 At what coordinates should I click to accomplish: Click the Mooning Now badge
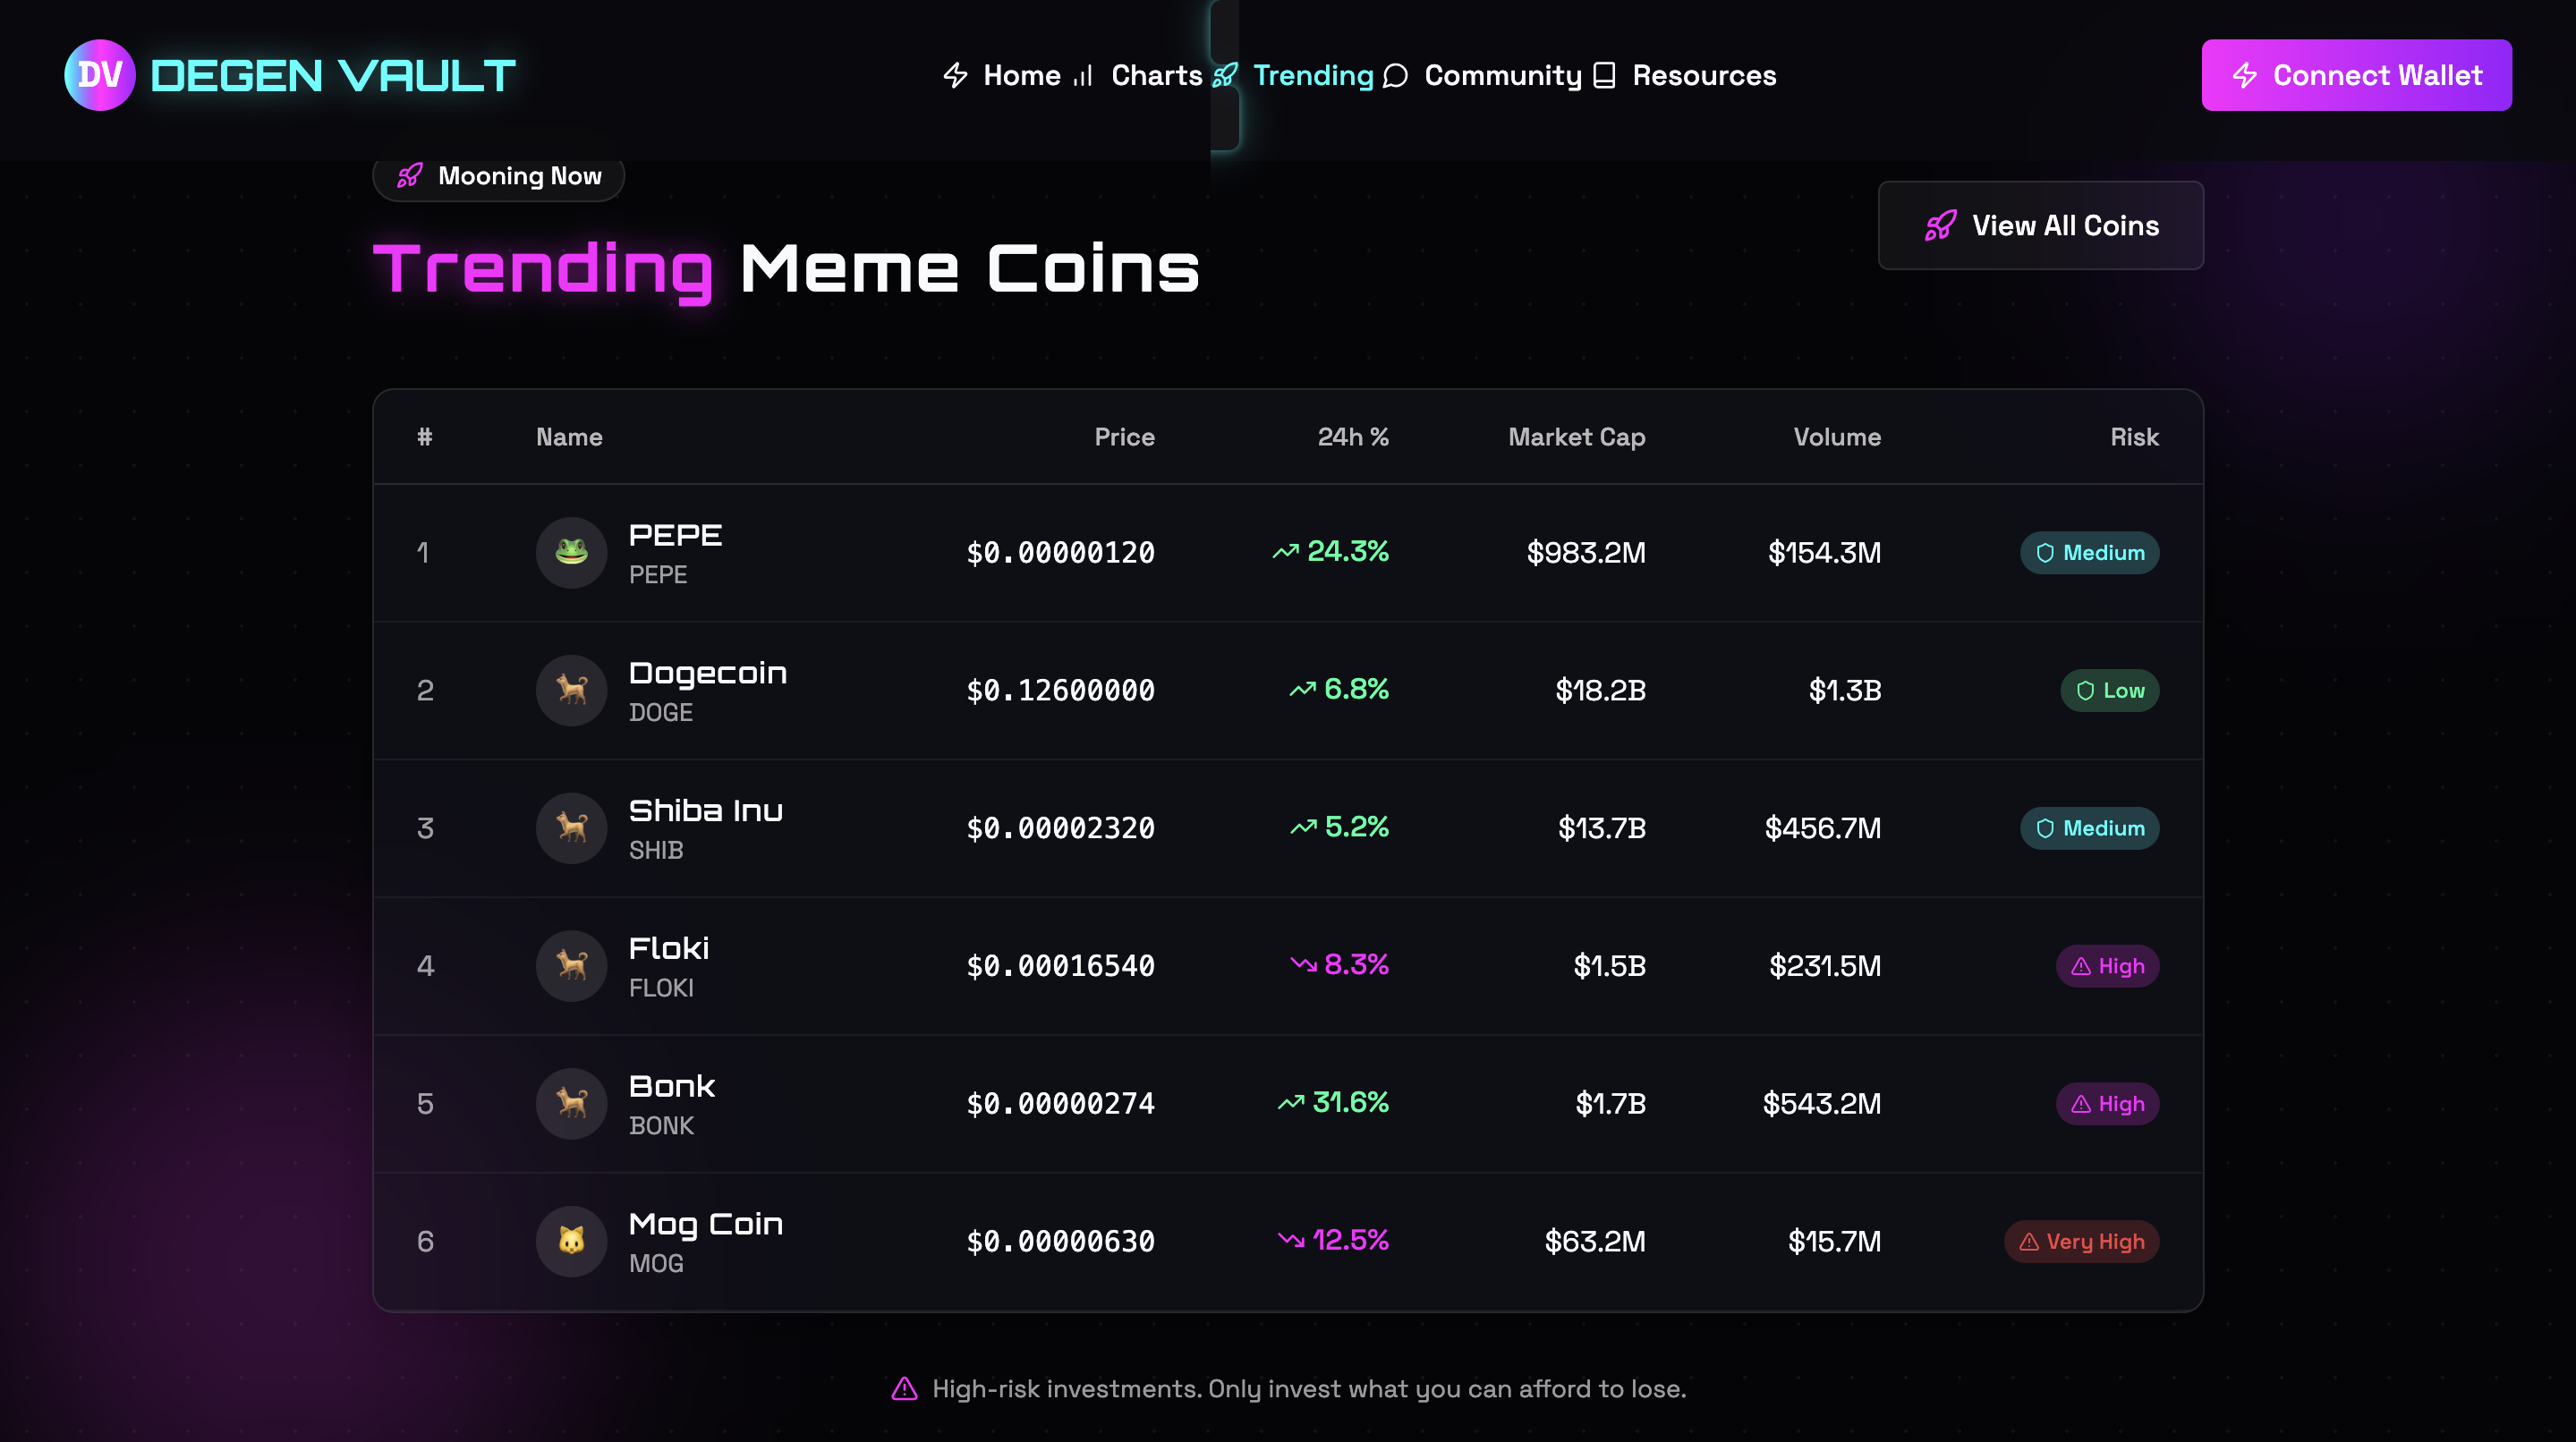(x=499, y=177)
